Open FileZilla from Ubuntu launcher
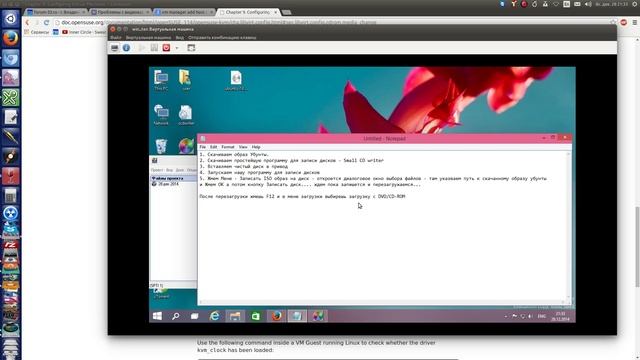 click(10, 245)
